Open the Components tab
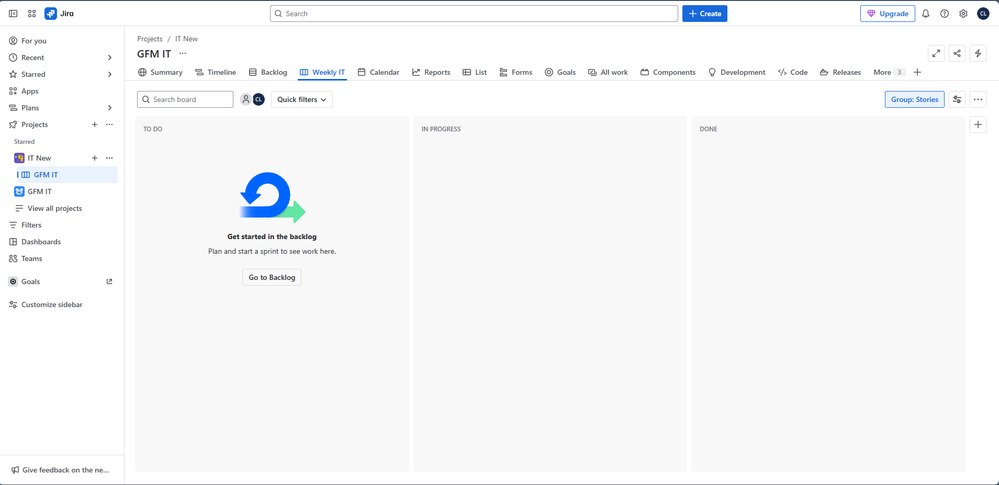 pyautogui.click(x=668, y=73)
